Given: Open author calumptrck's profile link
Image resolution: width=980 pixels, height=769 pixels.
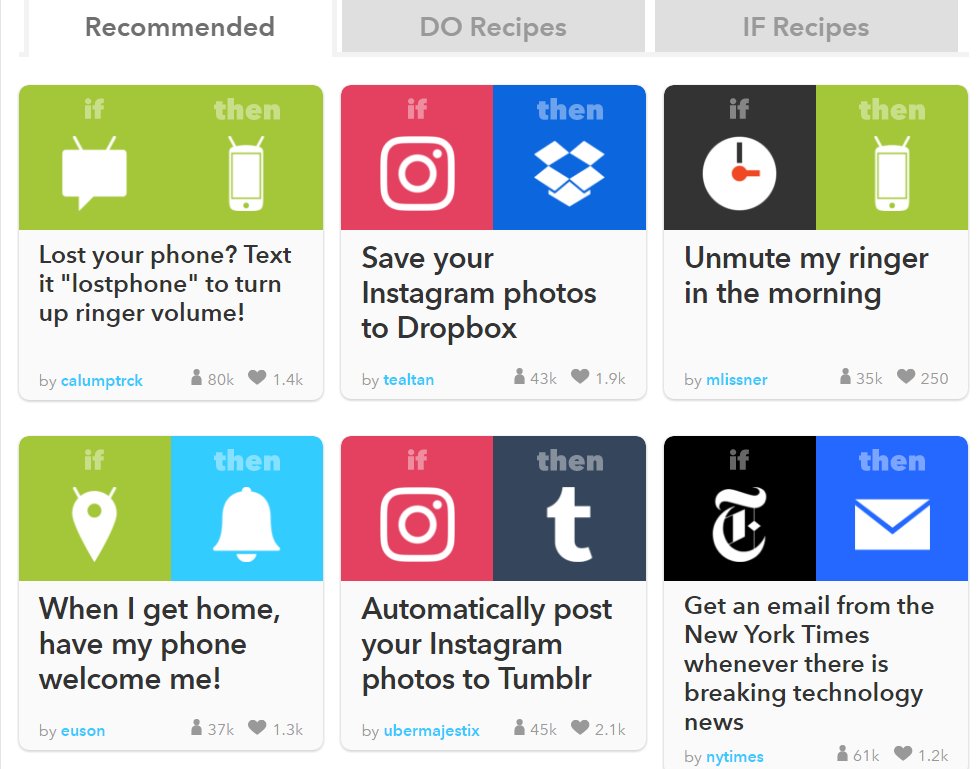Looking at the screenshot, I should pos(102,380).
